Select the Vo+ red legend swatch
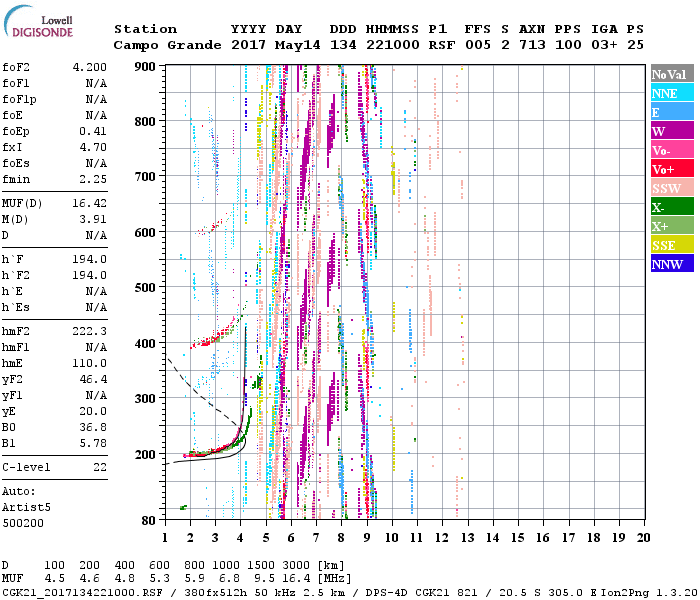 point(672,169)
